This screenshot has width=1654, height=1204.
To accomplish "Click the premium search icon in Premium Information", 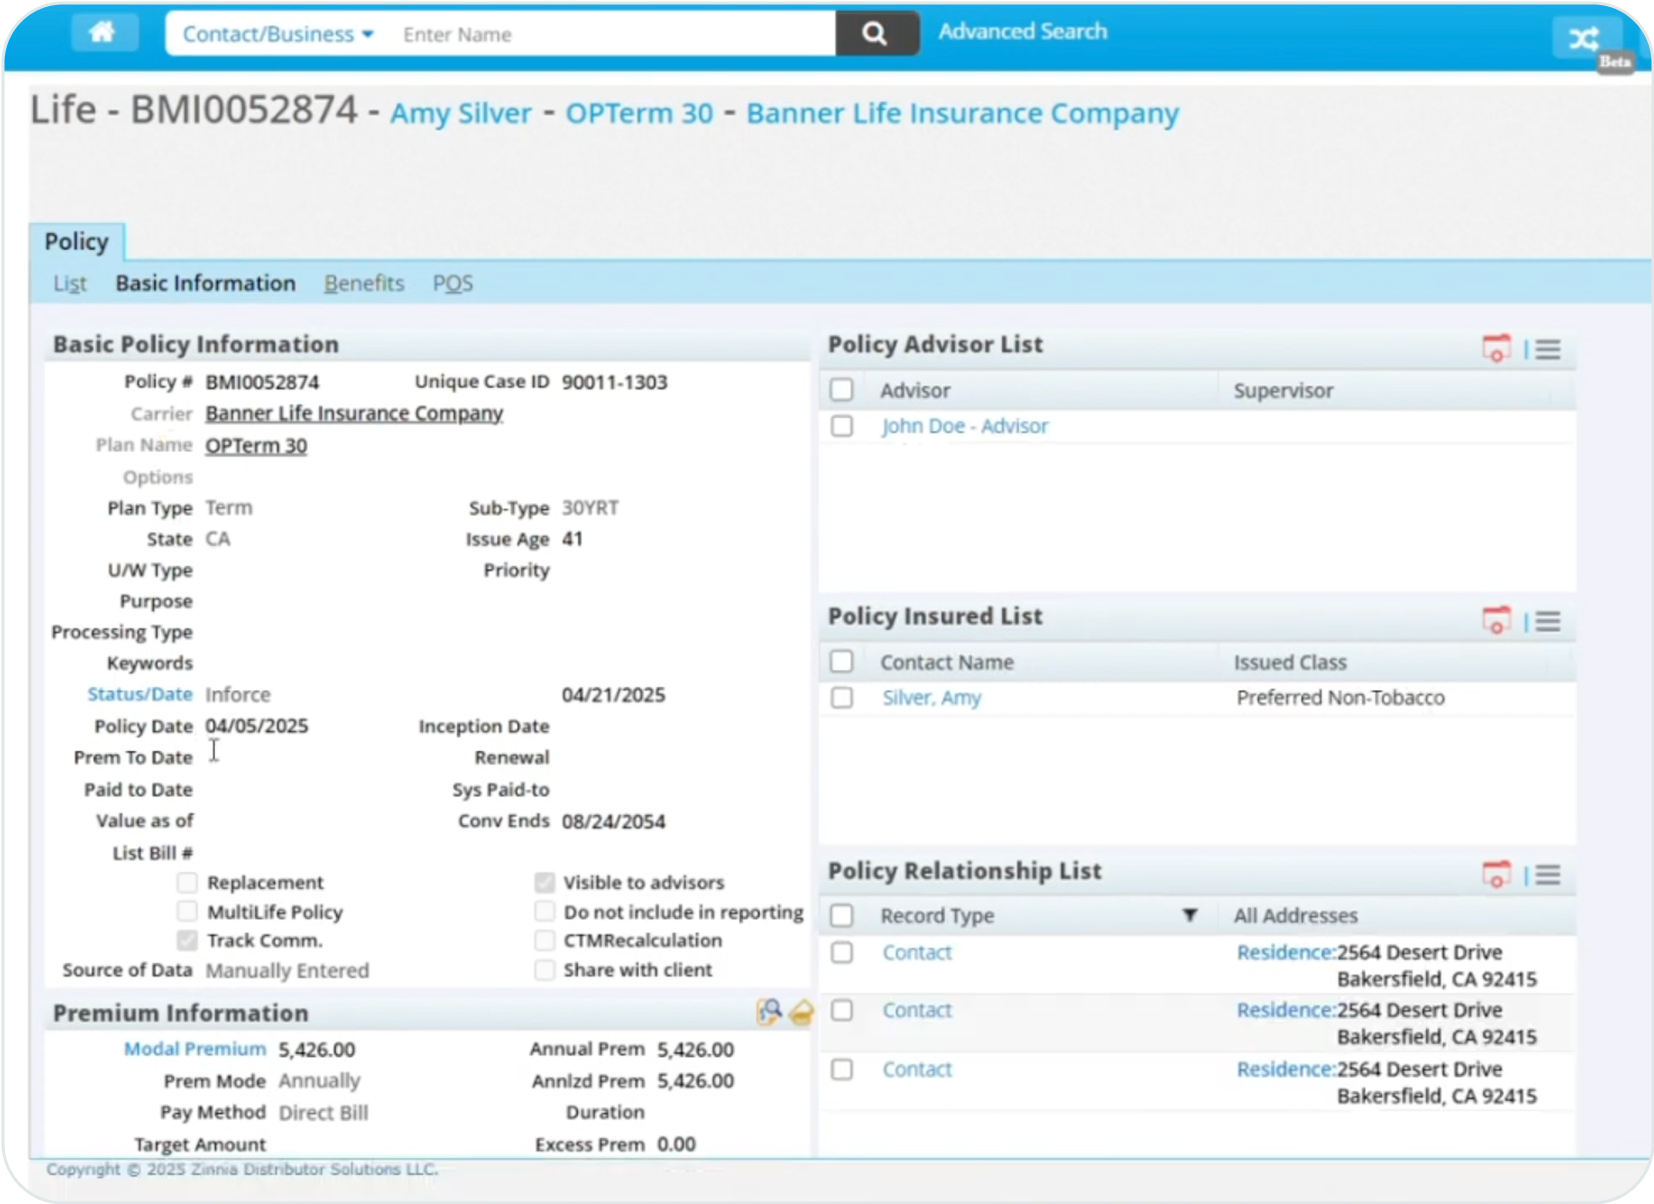I will (769, 1012).
